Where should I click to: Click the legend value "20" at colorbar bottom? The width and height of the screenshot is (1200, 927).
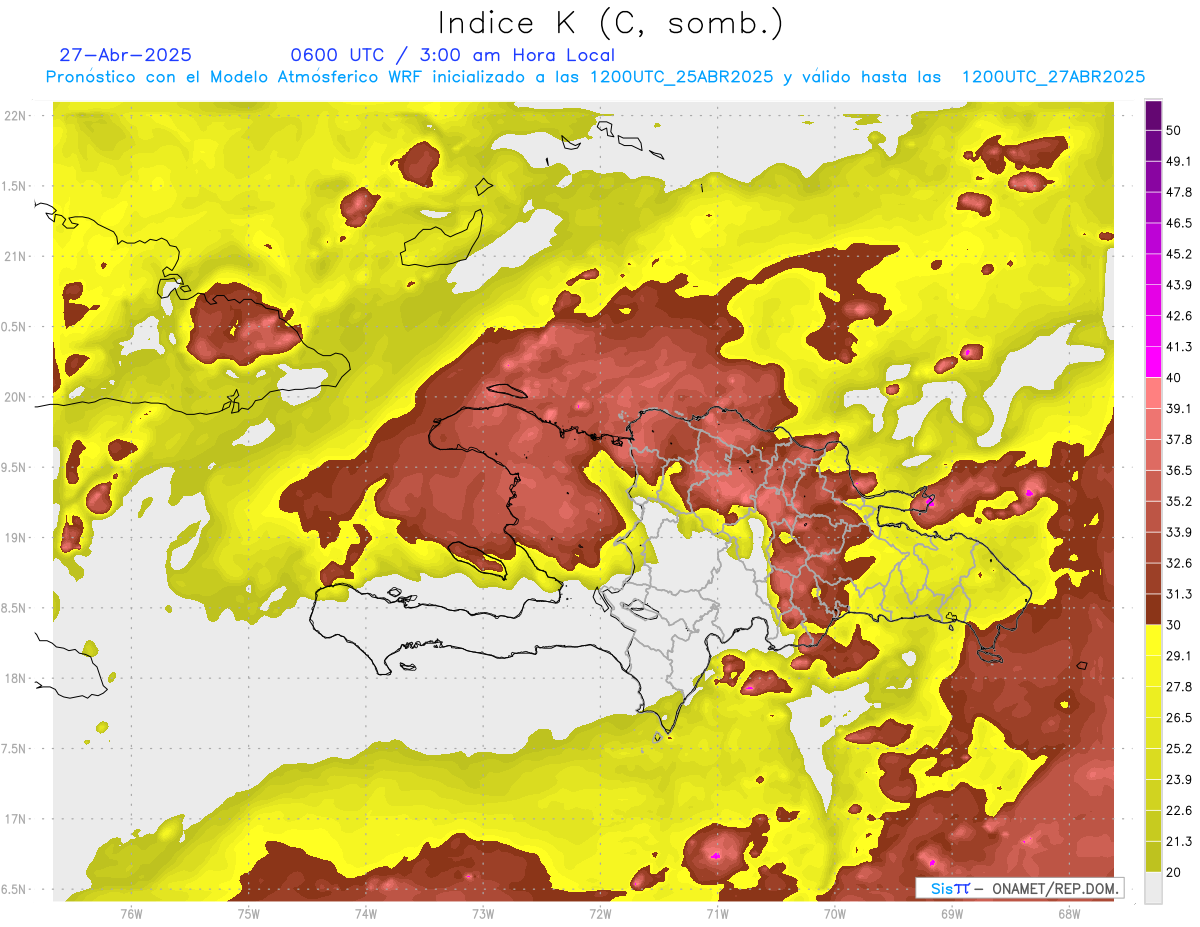coord(1174,873)
